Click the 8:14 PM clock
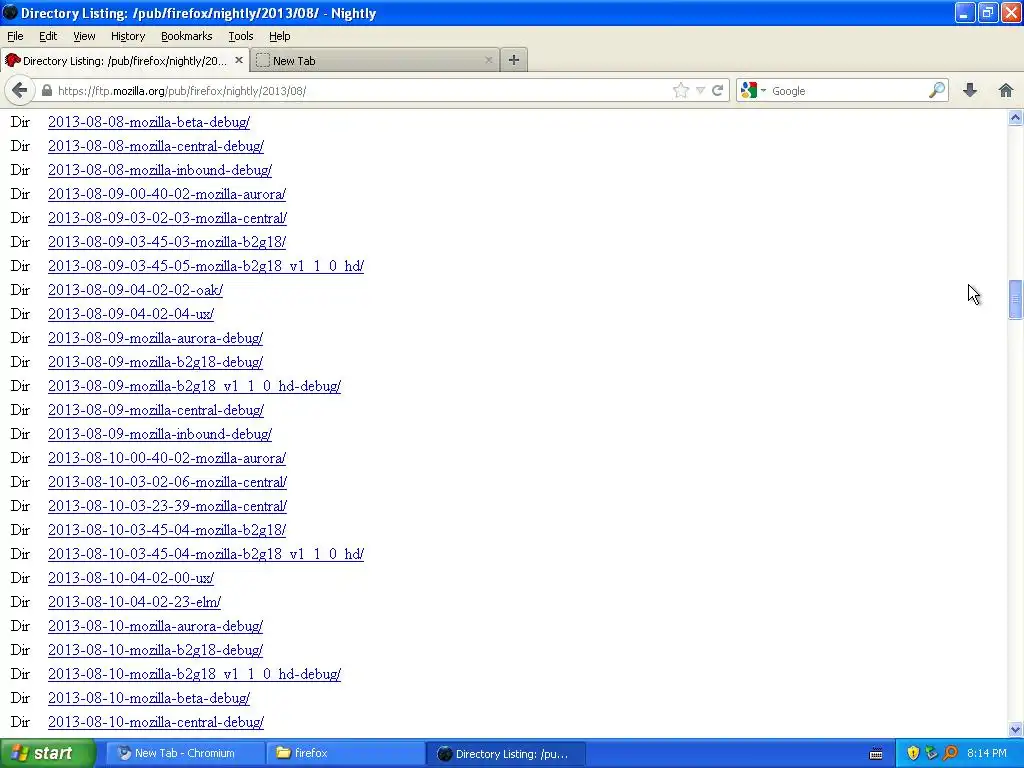Screen dimensions: 1024x768 pyautogui.click(x=987, y=754)
